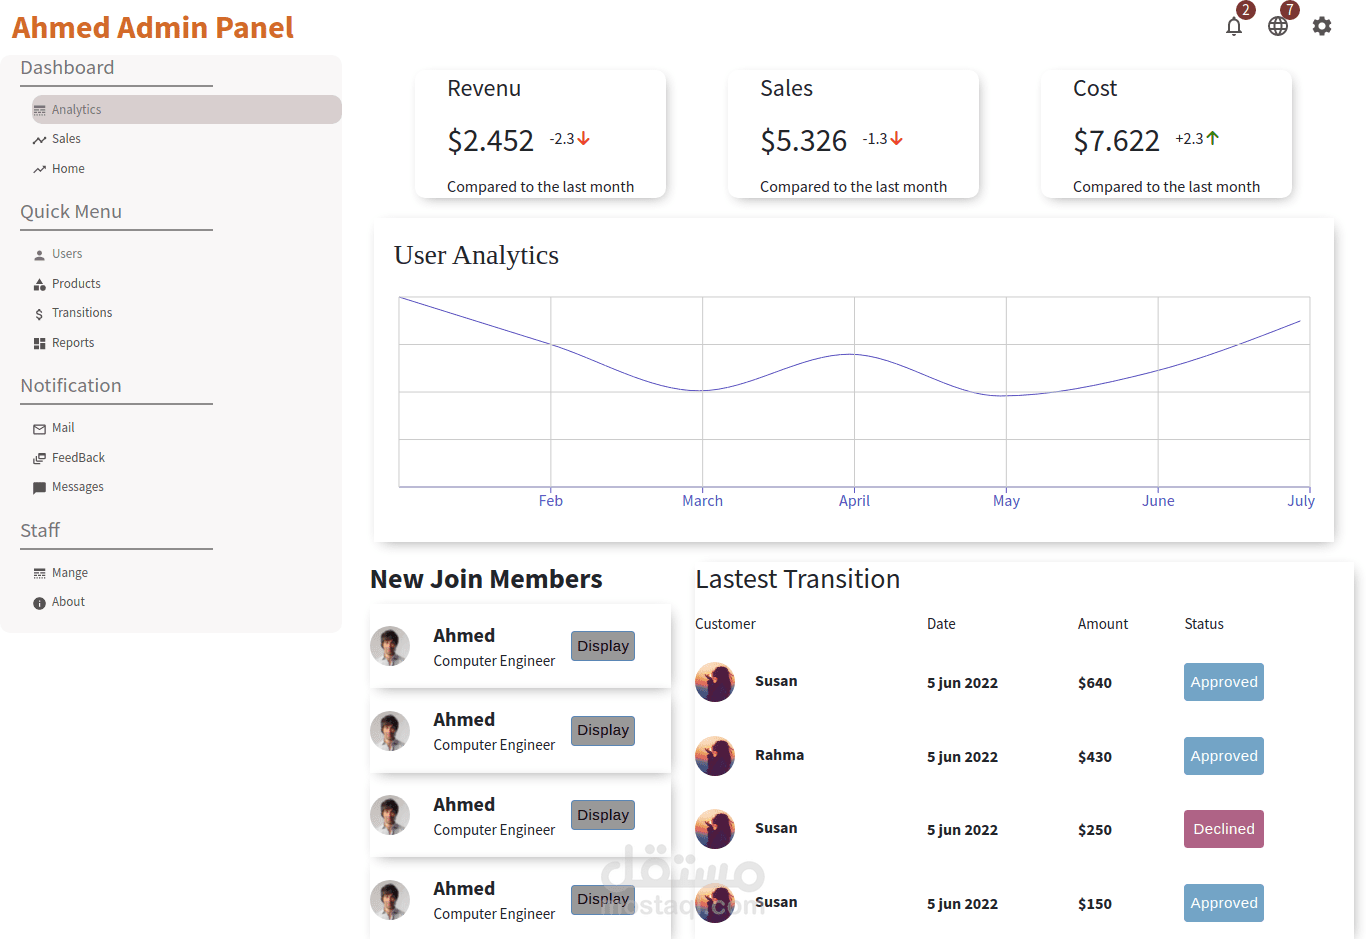Select the Analytics icon in Dashboard menu
Image resolution: width=1366 pixels, height=939 pixels.
click(x=40, y=109)
